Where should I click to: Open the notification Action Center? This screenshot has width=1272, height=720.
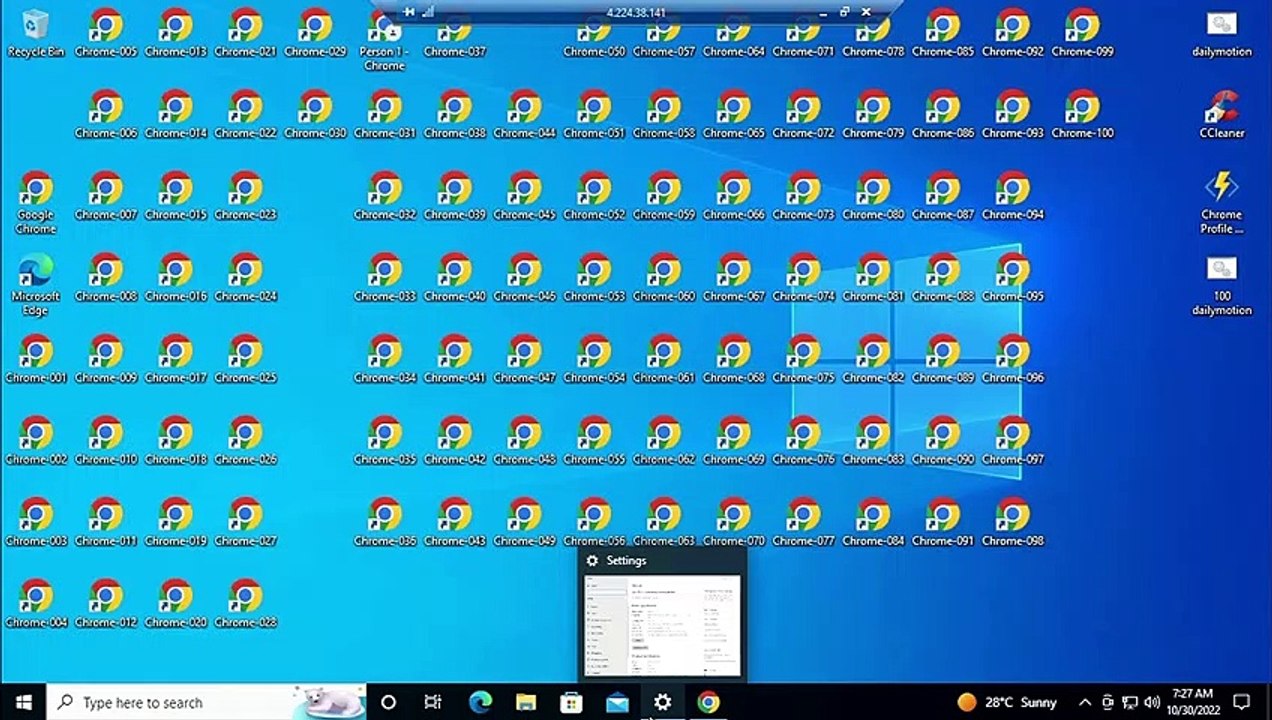[1242, 702]
